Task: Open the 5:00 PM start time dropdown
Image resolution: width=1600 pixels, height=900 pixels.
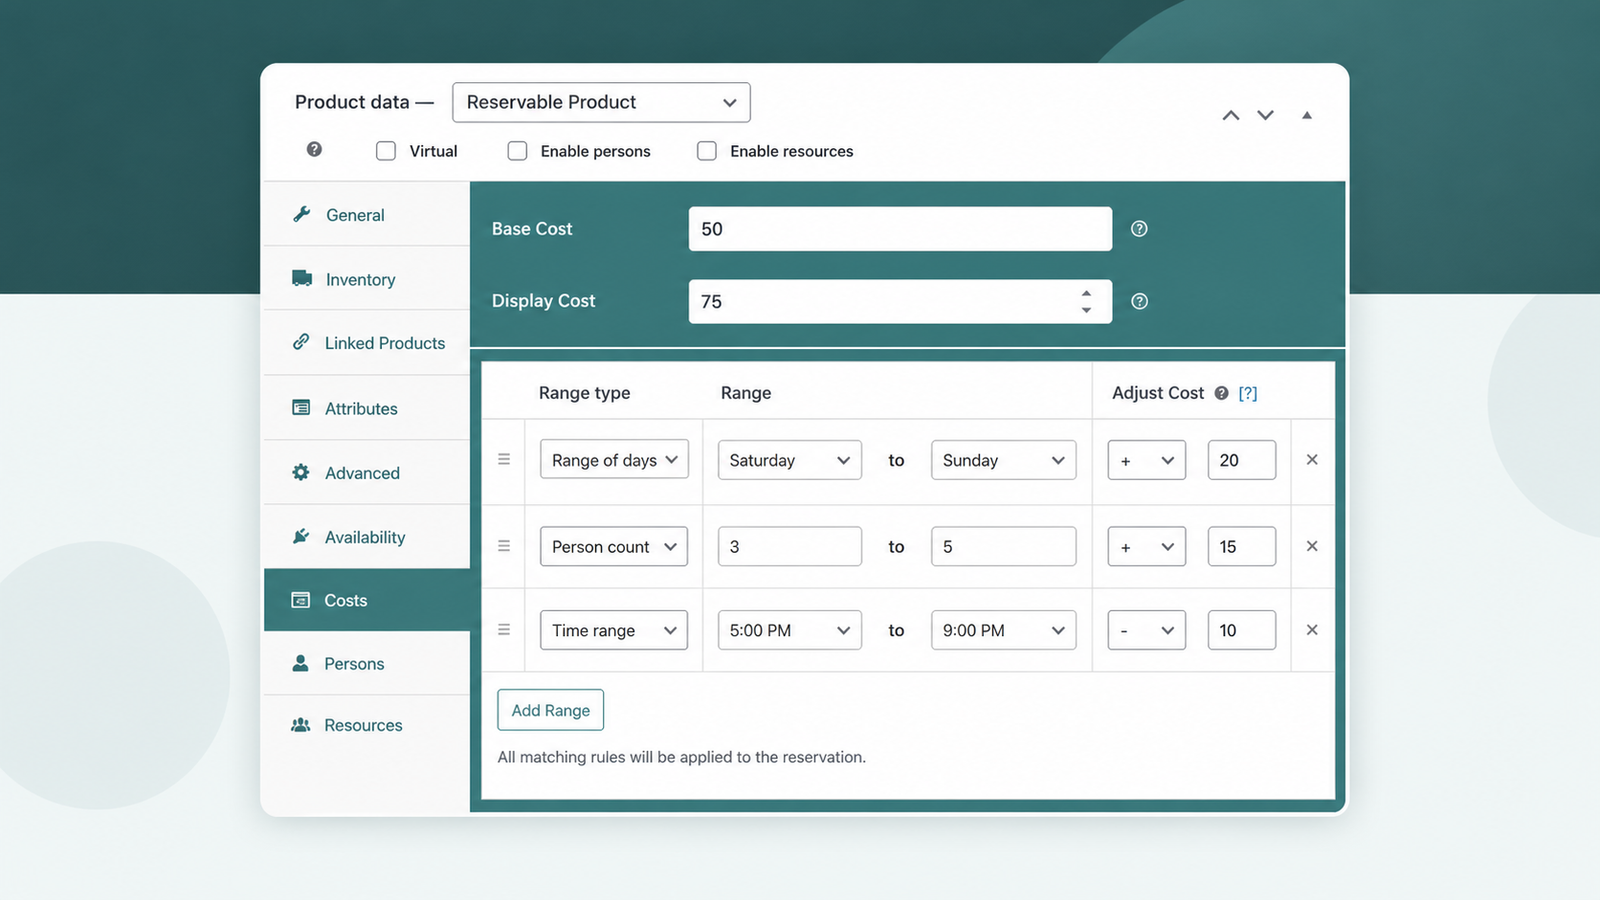Action: (x=789, y=630)
